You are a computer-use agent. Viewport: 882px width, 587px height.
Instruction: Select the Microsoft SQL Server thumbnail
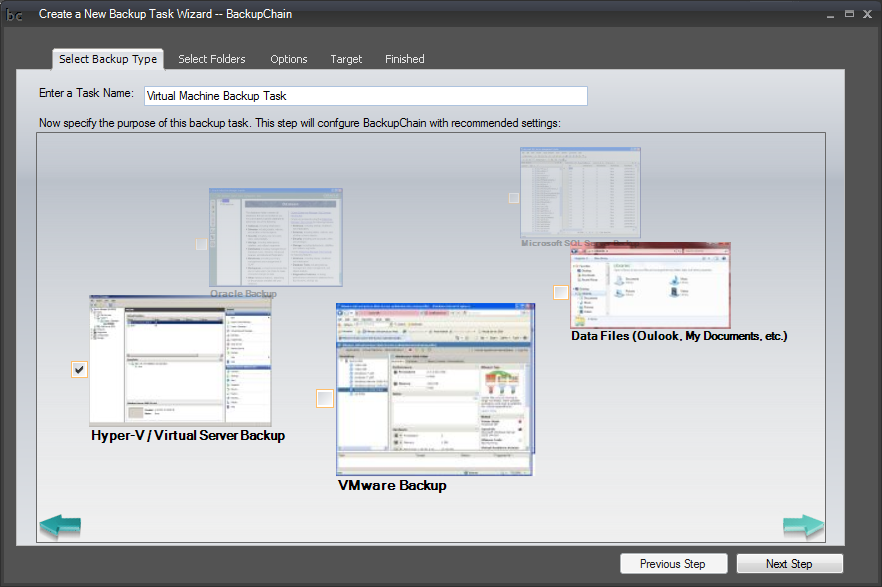point(580,193)
